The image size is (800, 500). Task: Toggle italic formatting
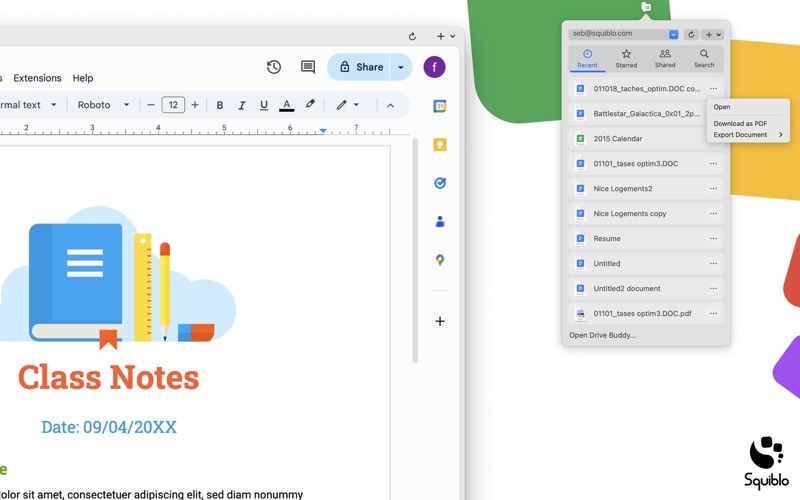[x=242, y=105]
